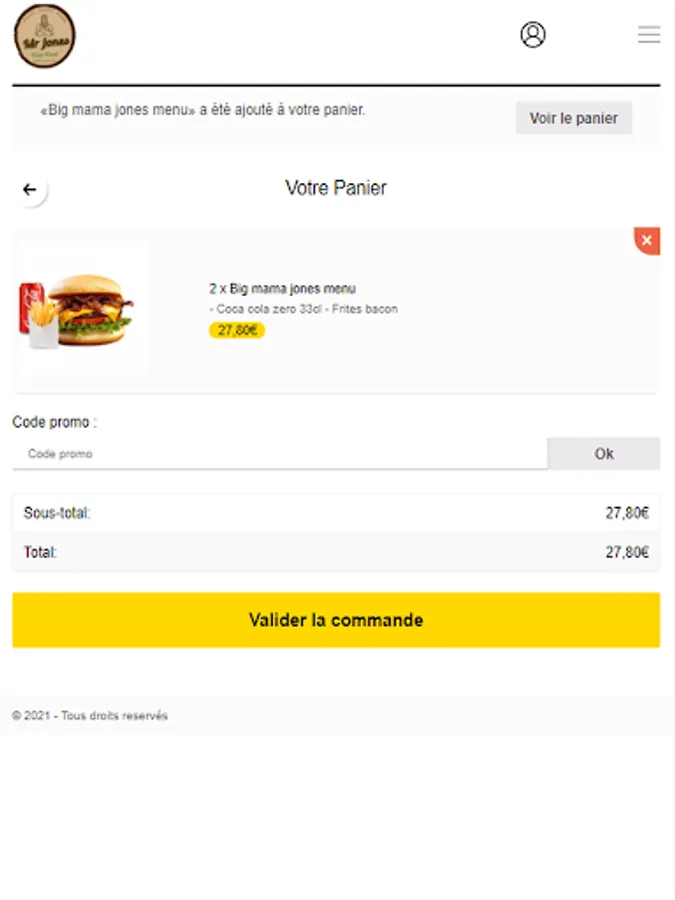Screen dimensions: 675x900
Task: Go back using the arrow icon
Action: coord(30,189)
